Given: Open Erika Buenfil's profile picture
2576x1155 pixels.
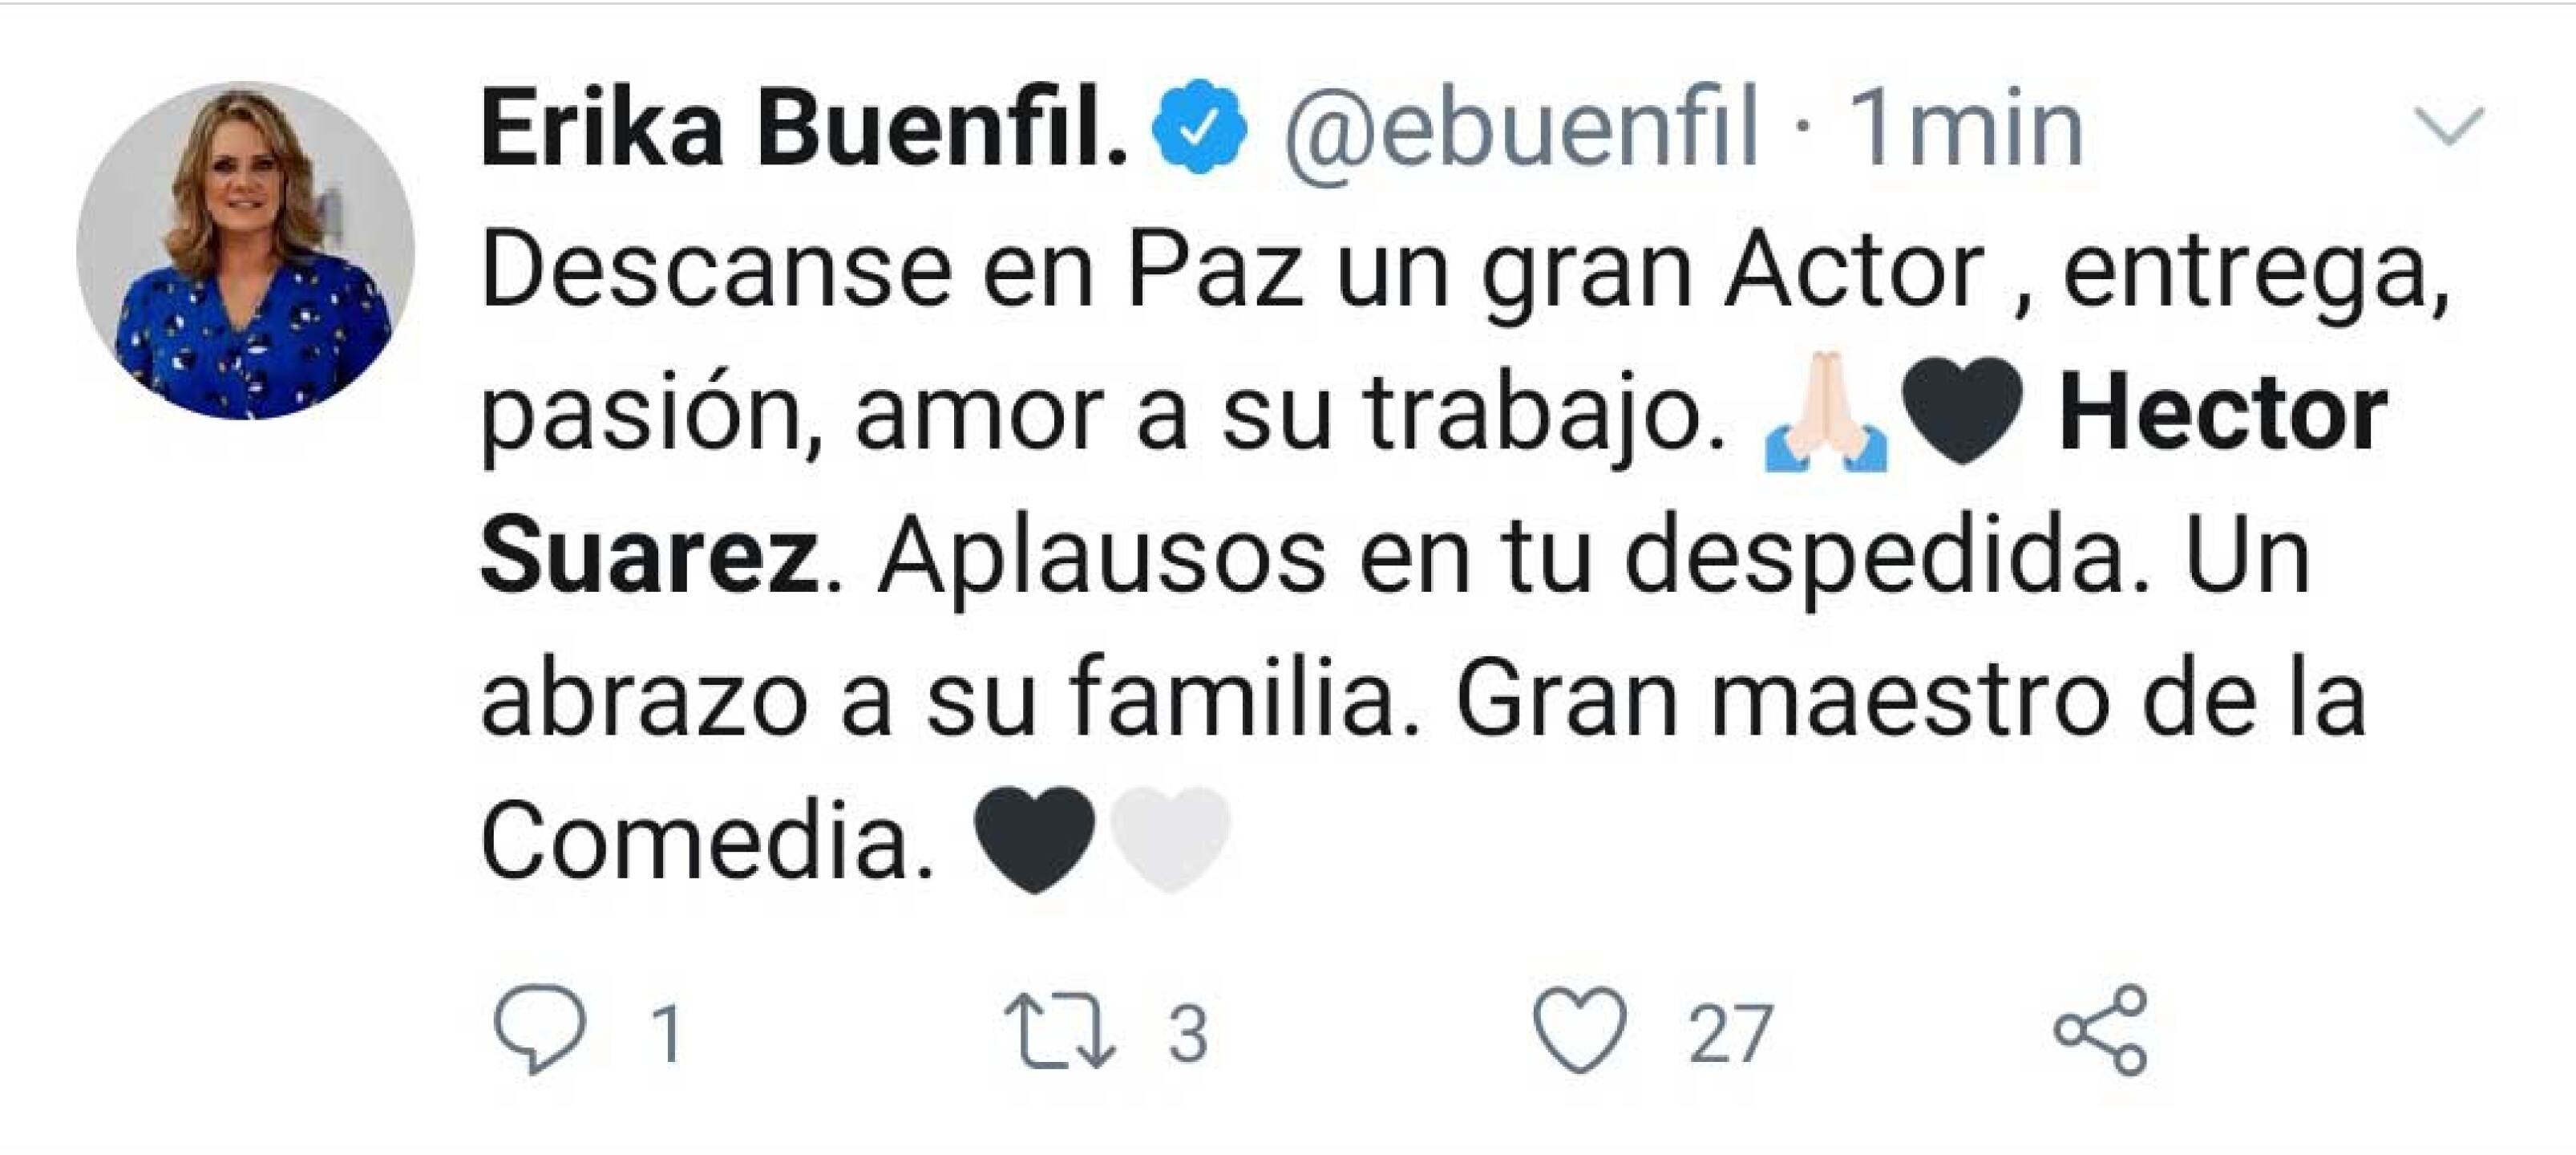Looking at the screenshot, I should [245, 250].
